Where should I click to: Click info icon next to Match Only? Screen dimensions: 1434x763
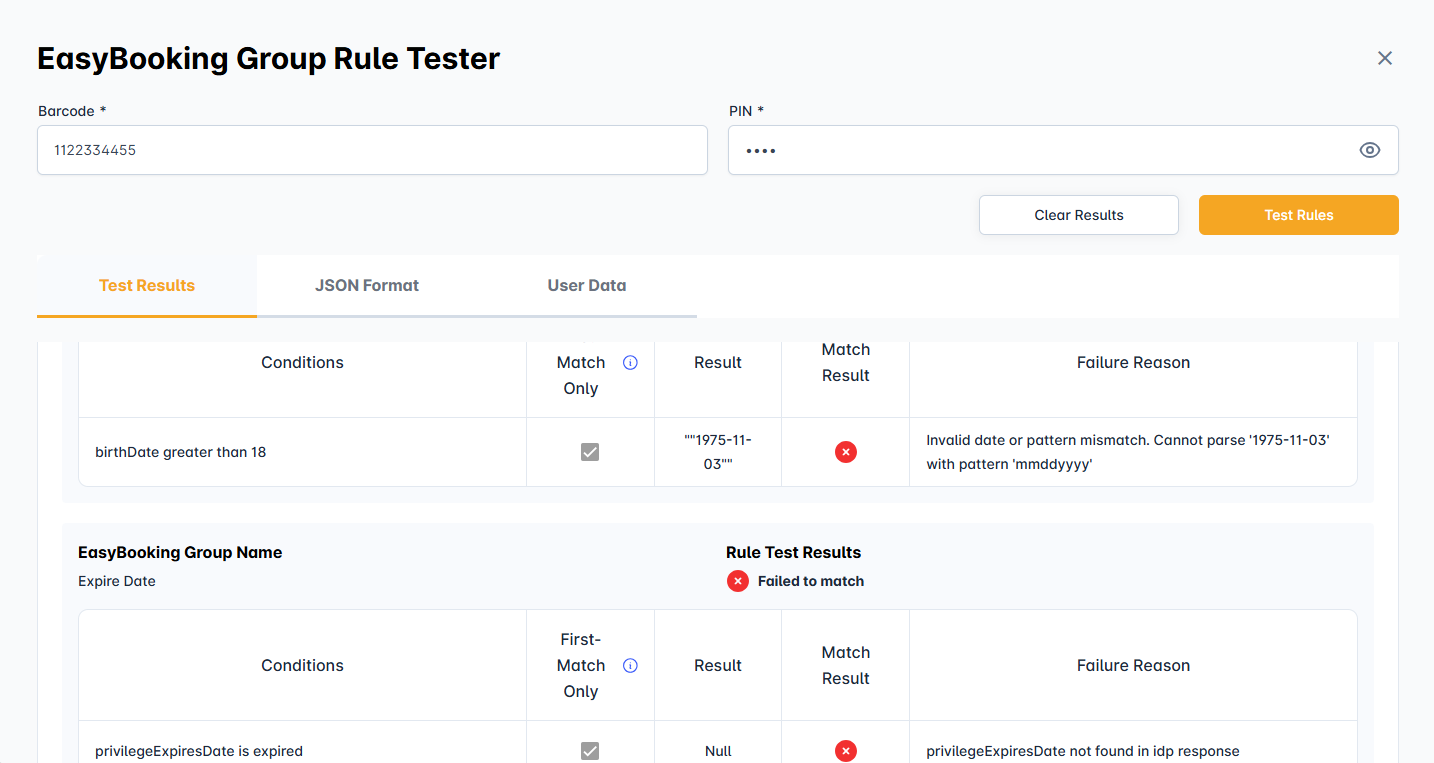pos(630,363)
